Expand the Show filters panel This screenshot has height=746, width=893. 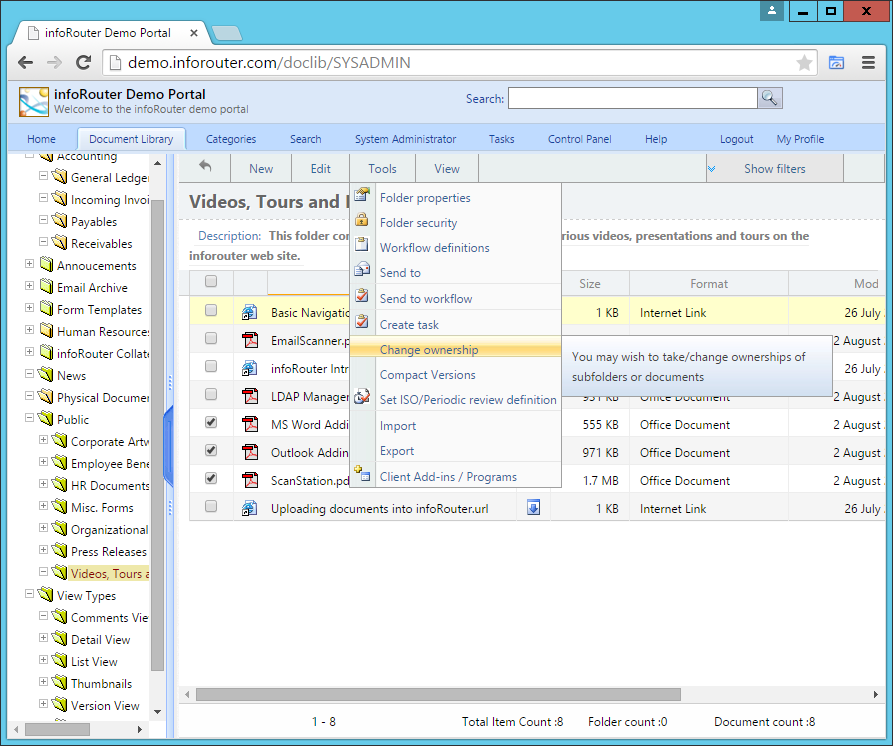point(775,169)
